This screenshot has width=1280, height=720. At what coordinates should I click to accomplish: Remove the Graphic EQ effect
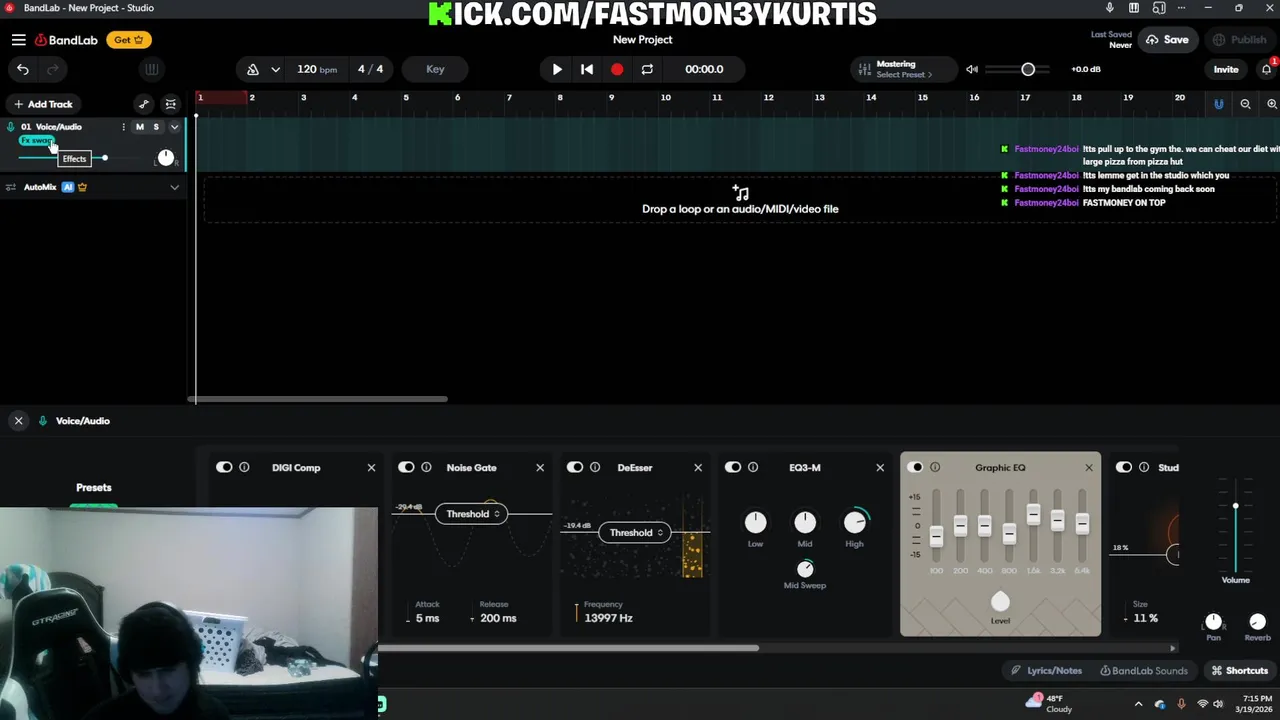1089,467
